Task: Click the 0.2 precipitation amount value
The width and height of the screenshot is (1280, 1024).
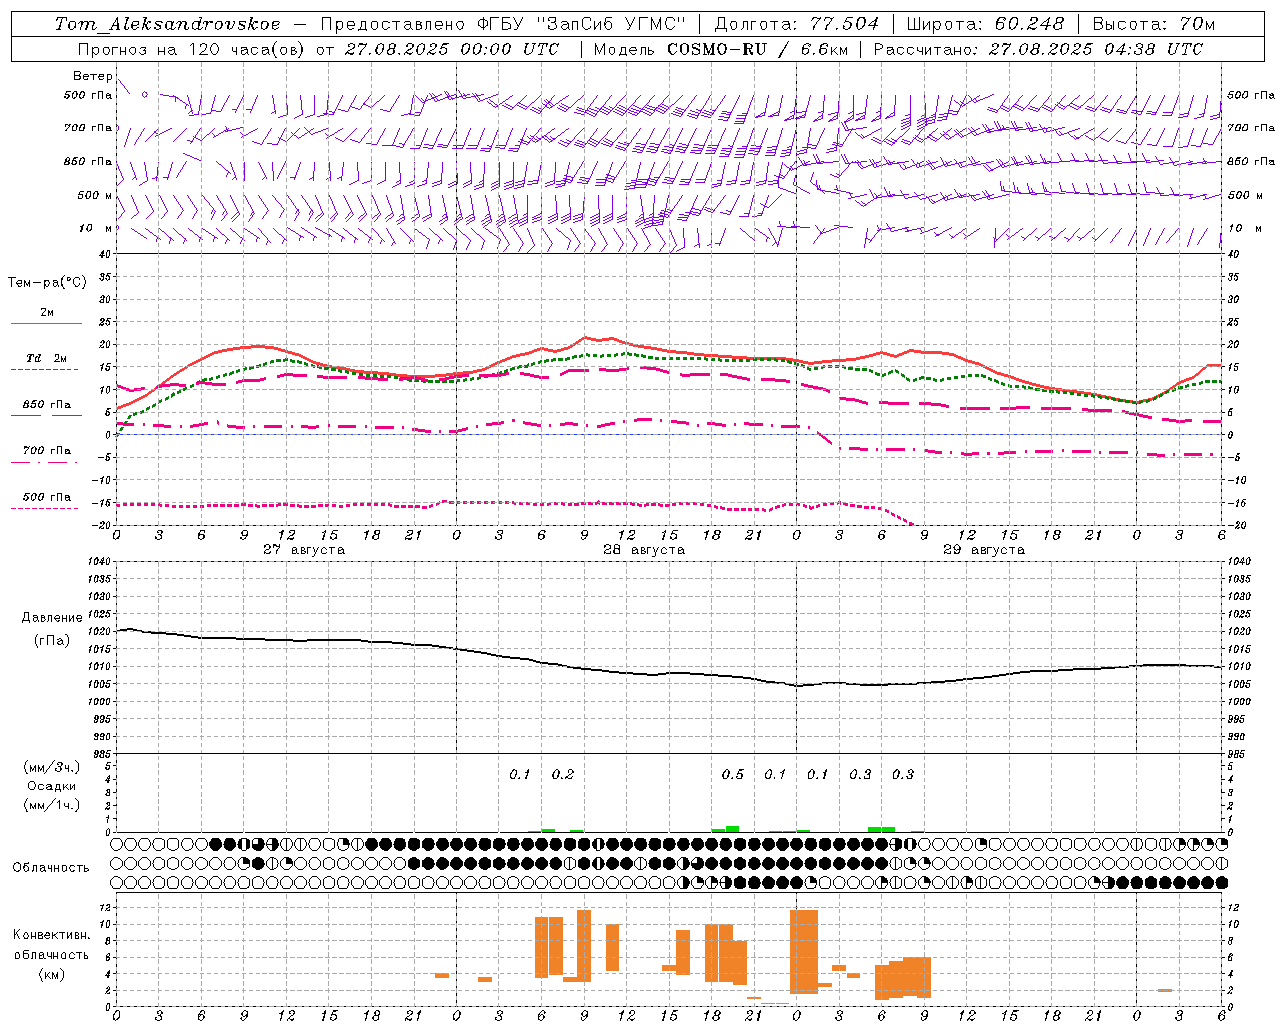Action: 562,774
